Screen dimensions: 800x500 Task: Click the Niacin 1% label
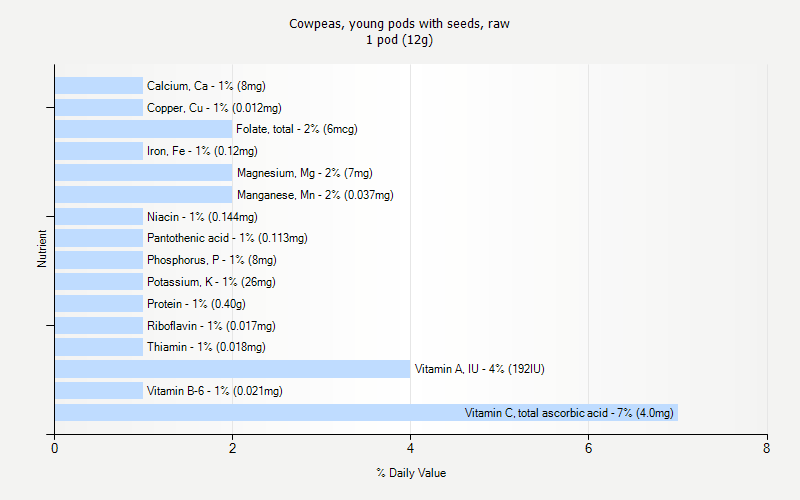[202, 217]
